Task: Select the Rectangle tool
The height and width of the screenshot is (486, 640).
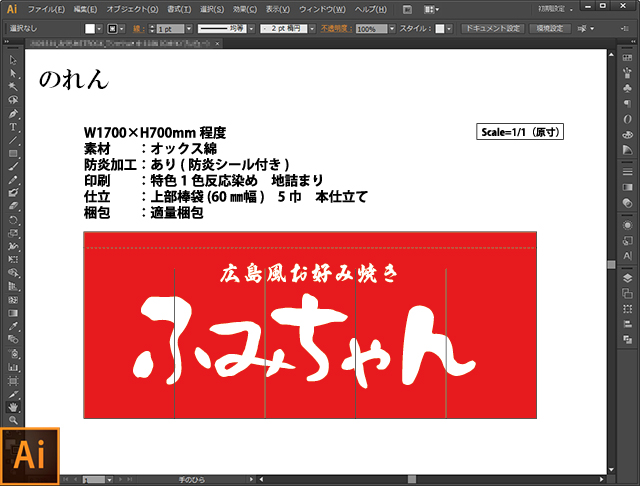Action: pyautogui.click(x=13, y=153)
